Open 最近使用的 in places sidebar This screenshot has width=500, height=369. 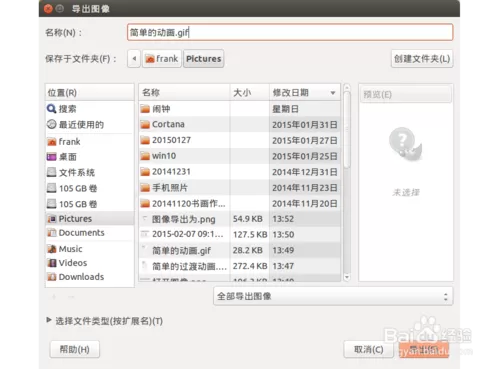click(89, 125)
